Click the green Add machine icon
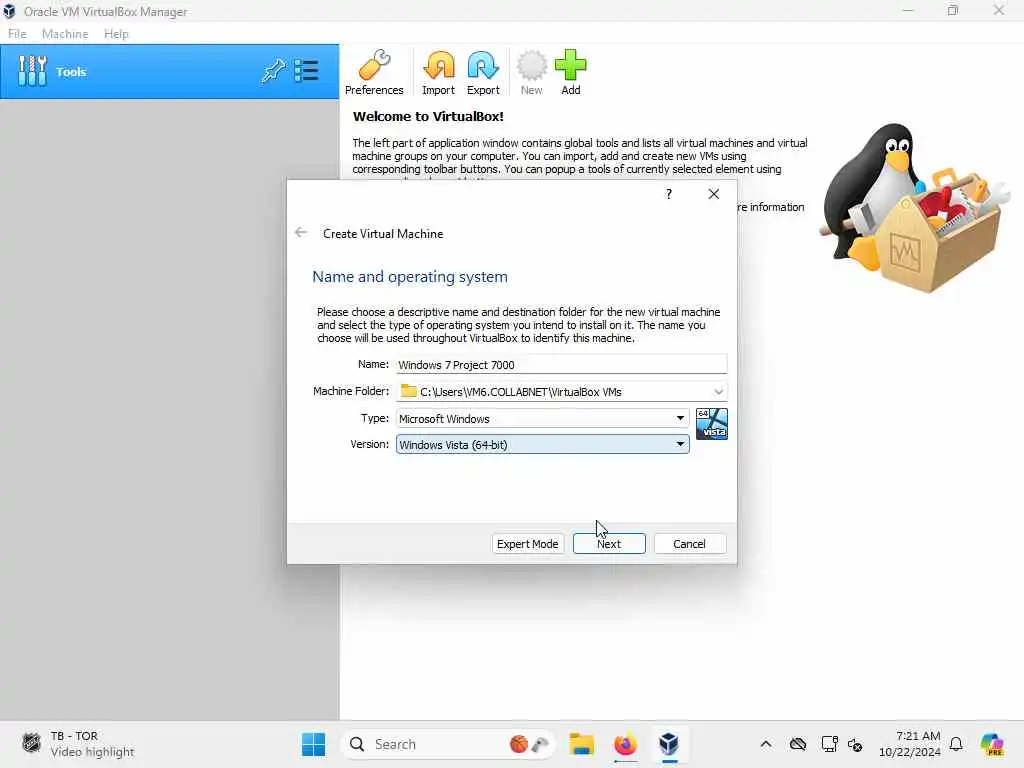Image resolution: width=1024 pixels, height=768 pixels. pos(571,72)
